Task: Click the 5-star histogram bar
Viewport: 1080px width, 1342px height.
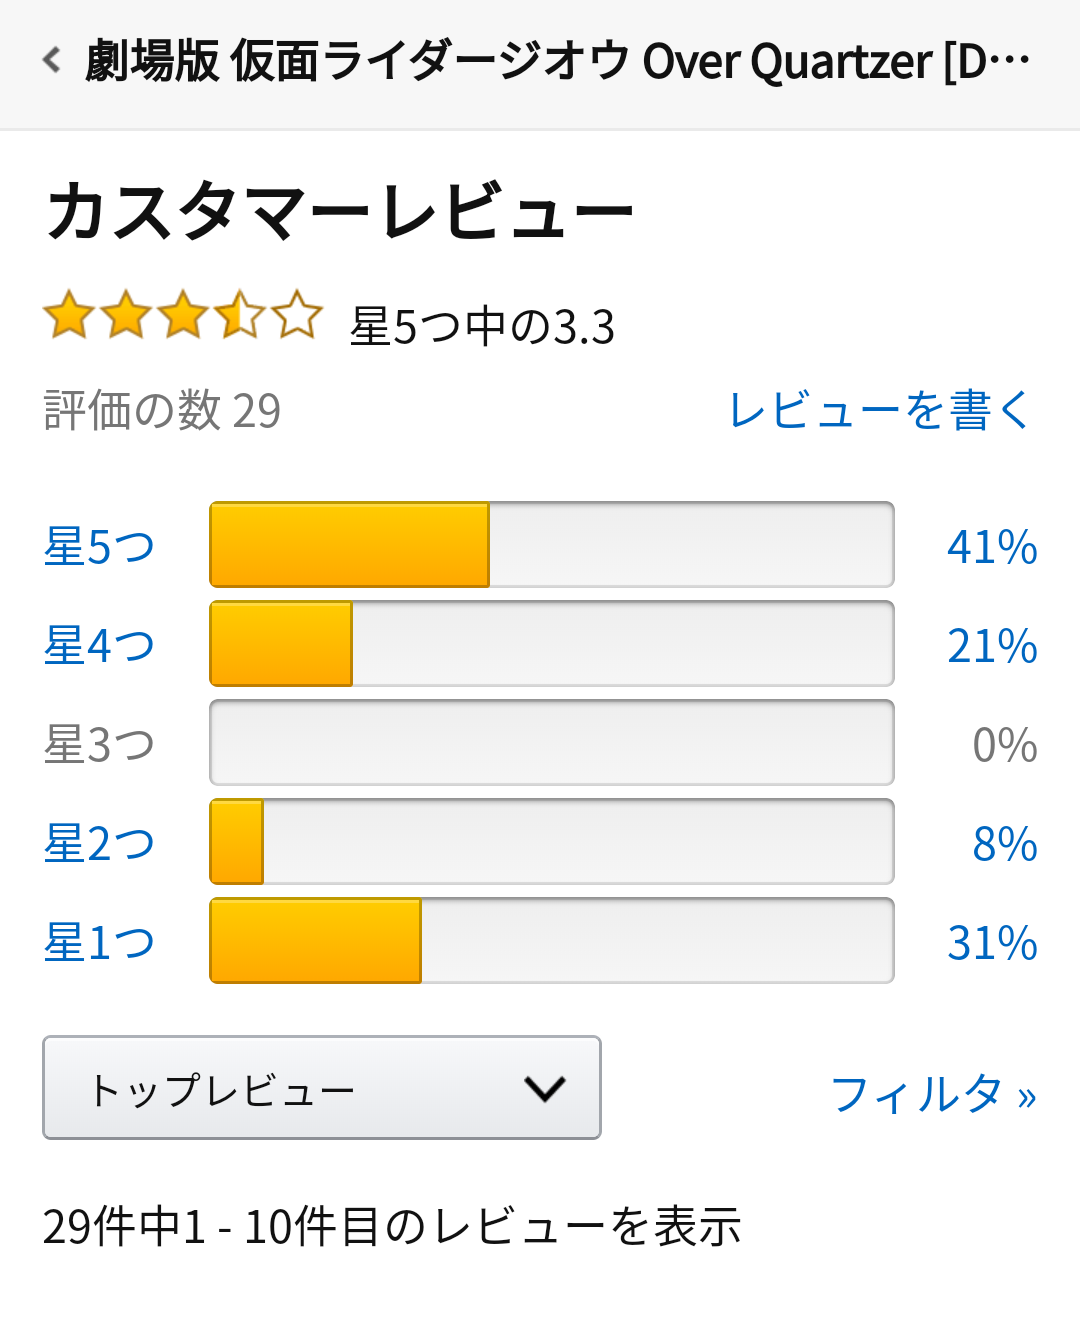Action: pyautogui.click(x=551, y=545)
